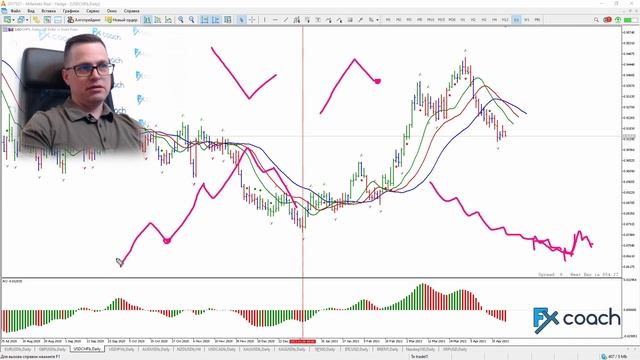Image resolution: width=640 pixels, height=360 pixels.
Task: Expand the New Chart dropdown arrow
Action: coord(13,20)
